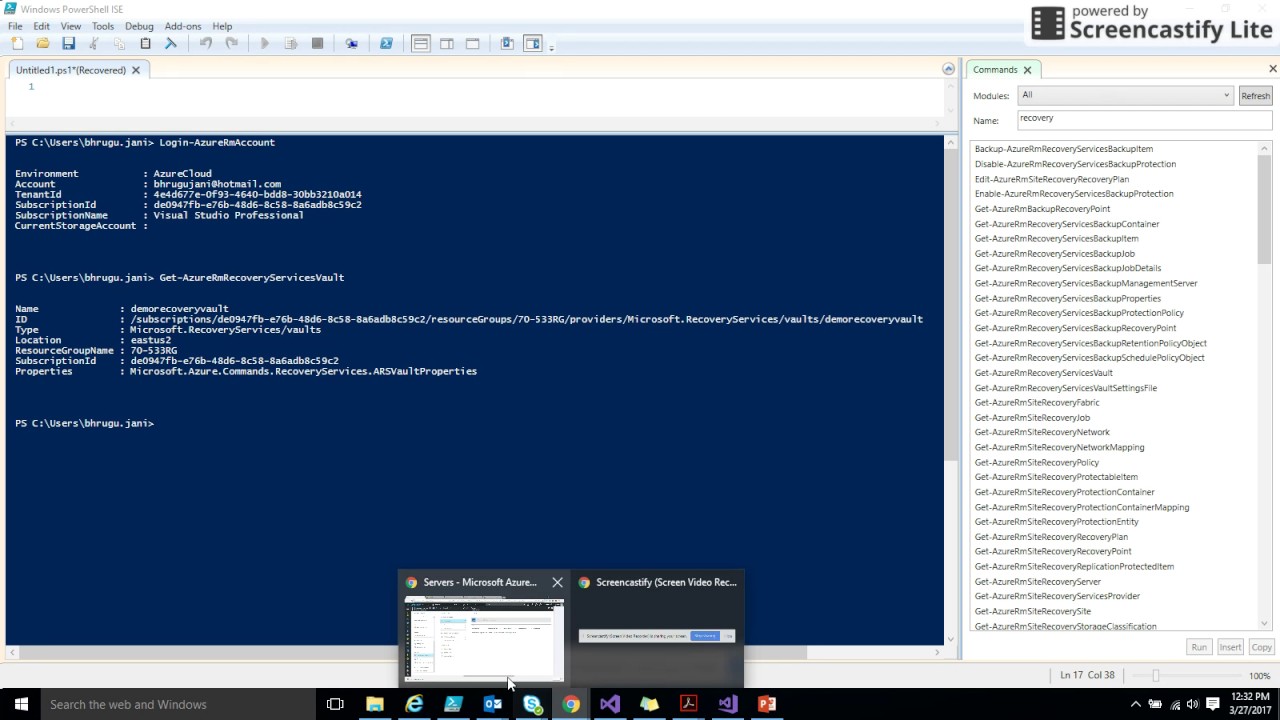1280x720 pixels.
Task: Select Get-AzureRmSiteRecoveryPolicy command
Action: pos(1036,462)
